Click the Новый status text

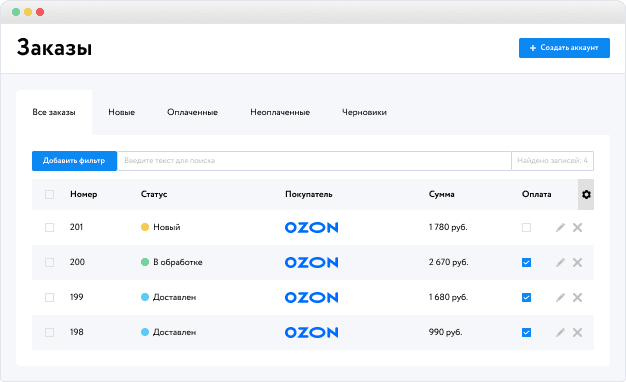[167, 227]
